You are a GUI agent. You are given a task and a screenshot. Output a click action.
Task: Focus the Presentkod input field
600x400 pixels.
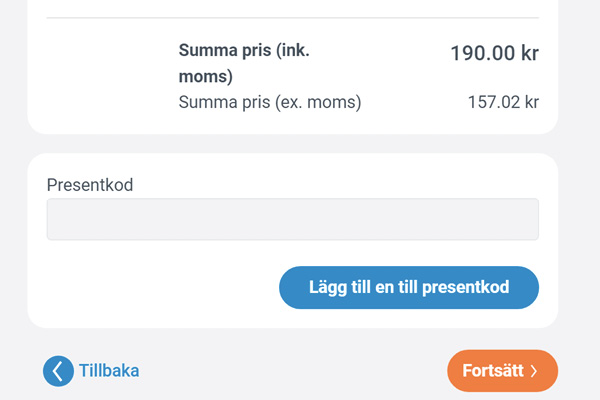tap(293, 219)
